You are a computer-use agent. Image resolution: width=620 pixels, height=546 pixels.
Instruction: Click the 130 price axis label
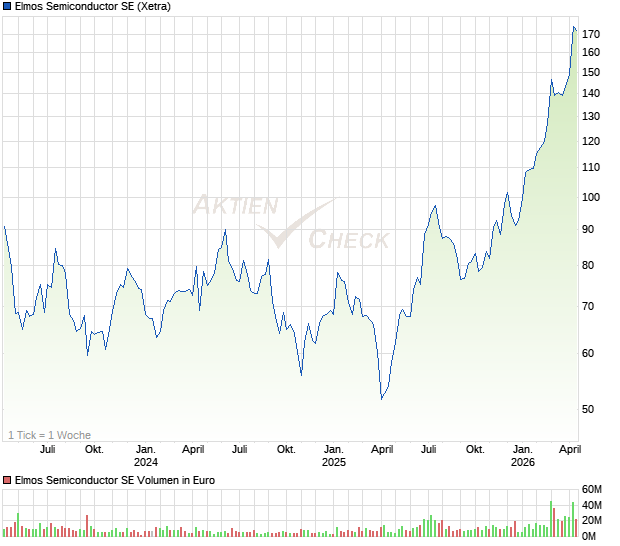[x=591, y=116]
